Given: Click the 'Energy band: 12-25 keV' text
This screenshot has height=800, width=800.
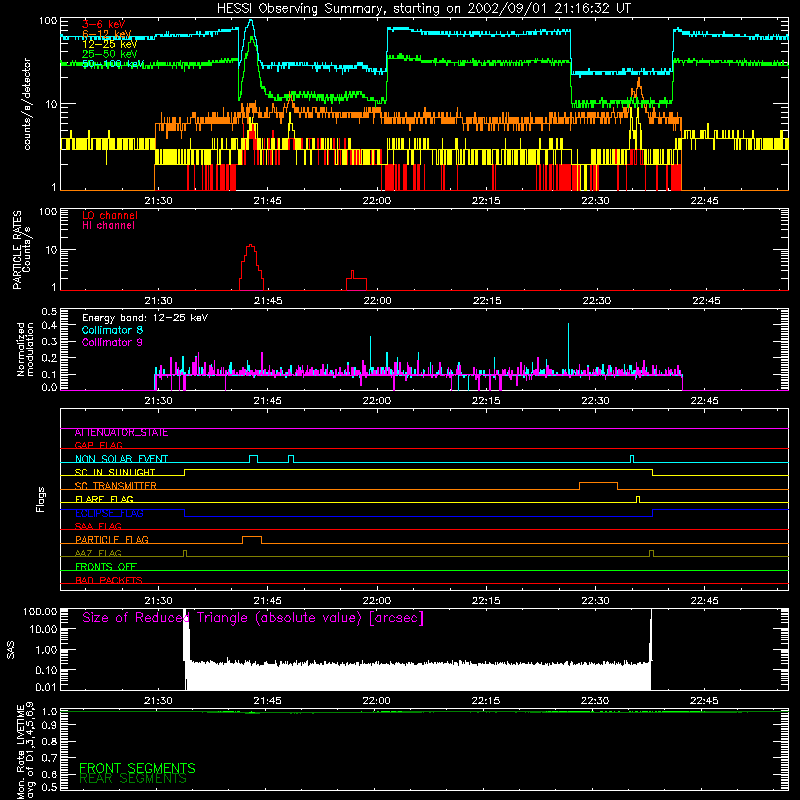Looking at the screenshot, I should [145, 318].
